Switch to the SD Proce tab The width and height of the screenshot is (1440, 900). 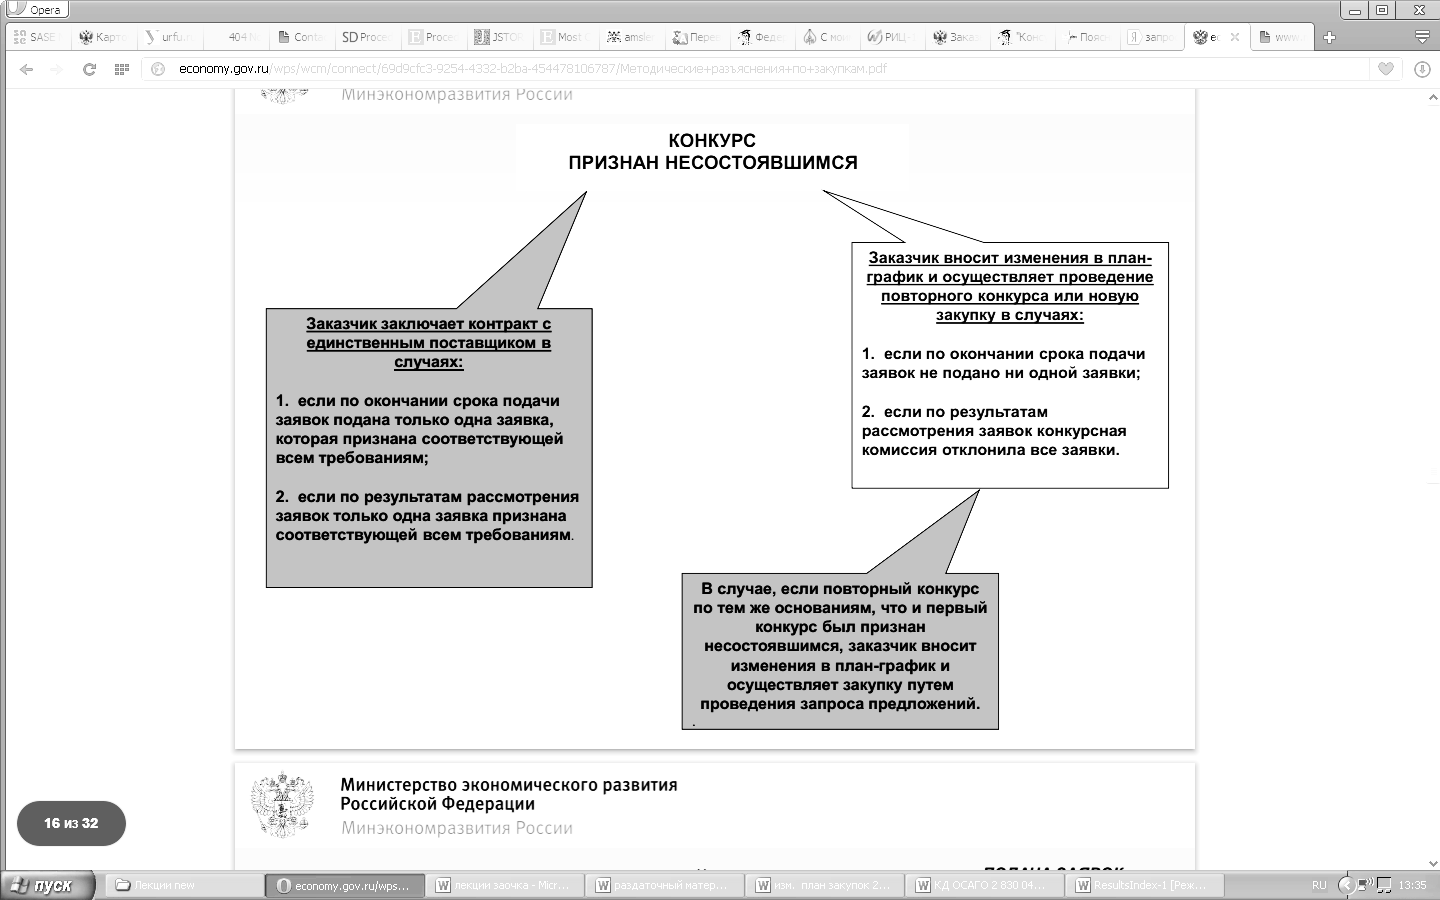pyautogui.click(x=367, y=37)
